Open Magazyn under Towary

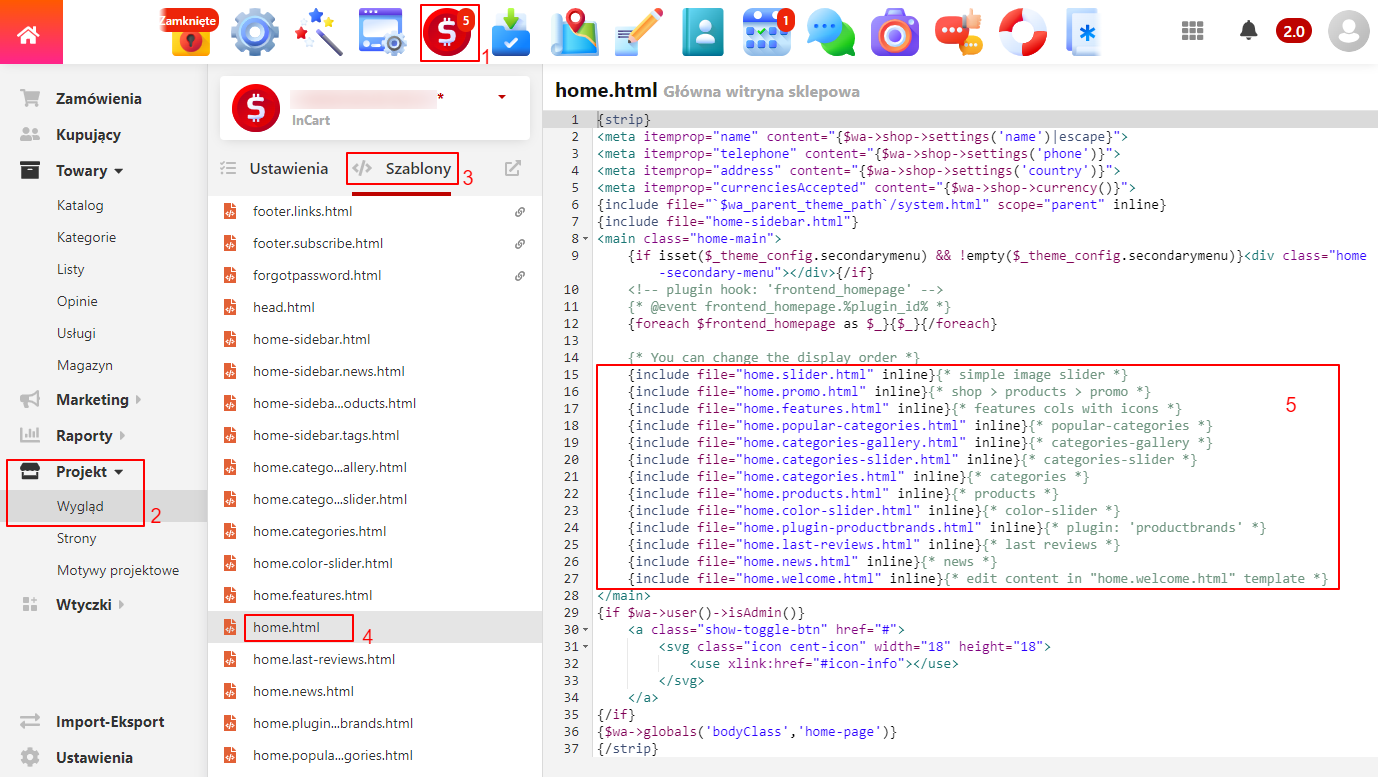pyautogui.click(x=84, y=365)
